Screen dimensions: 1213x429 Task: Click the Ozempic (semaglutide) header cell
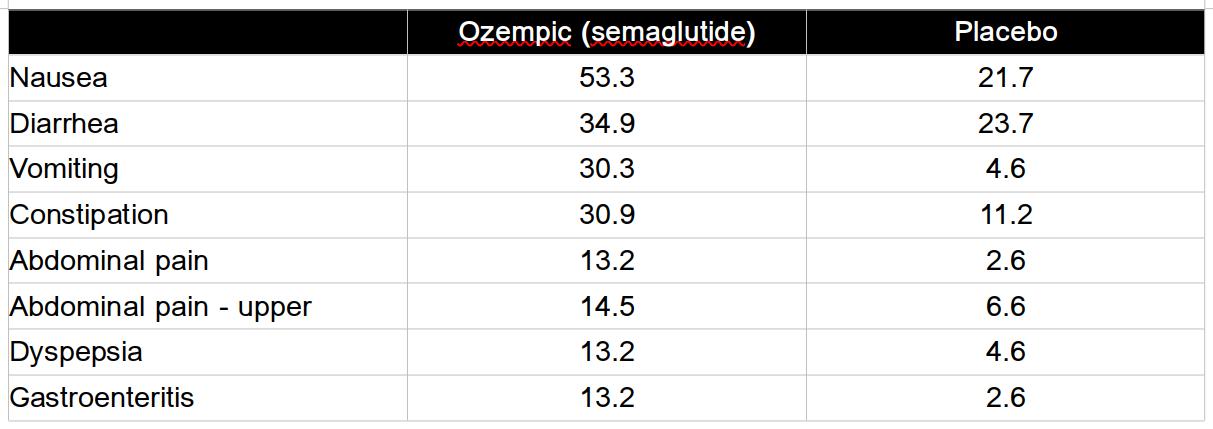[606, 32]
